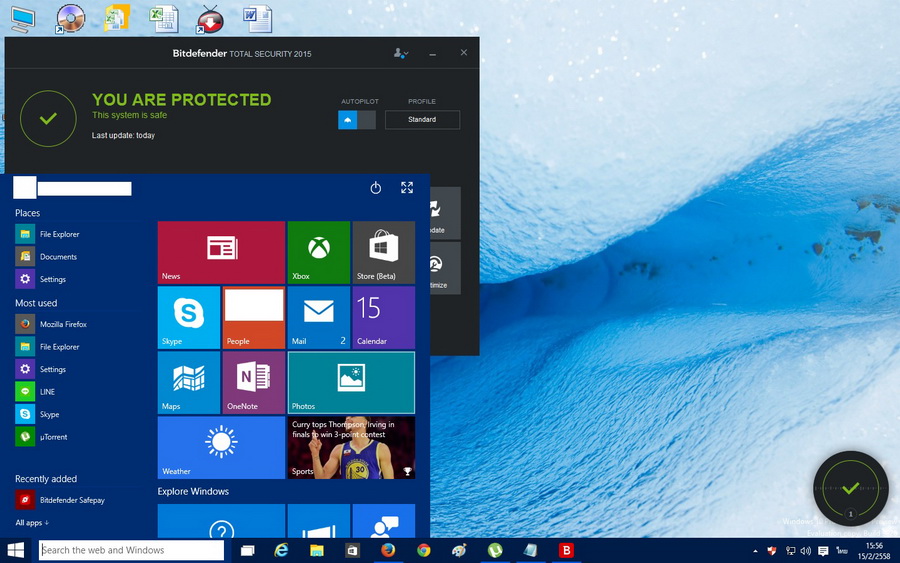Open the People tile
Image resolution: width=900 pixels, height=563 pixels.
pos(254,317)
